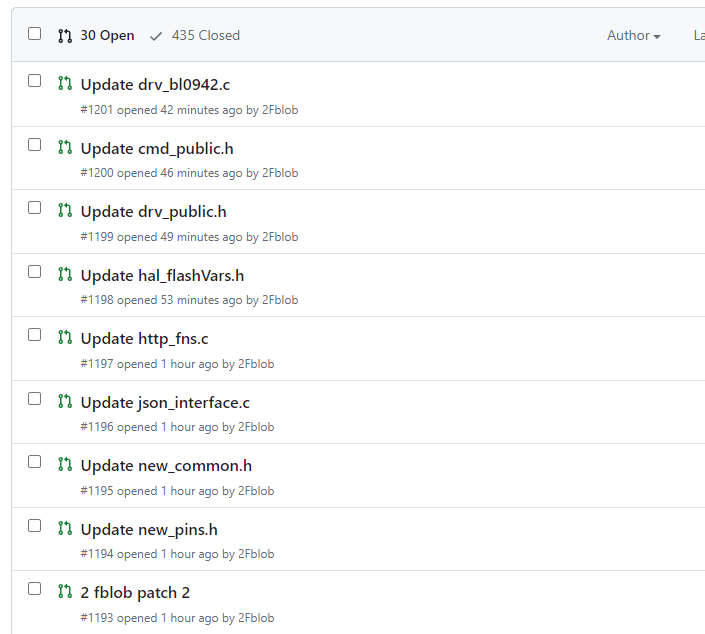
Task: Click pull request icon beside Update hal_flashVars.h
Action: click(65, 274)
